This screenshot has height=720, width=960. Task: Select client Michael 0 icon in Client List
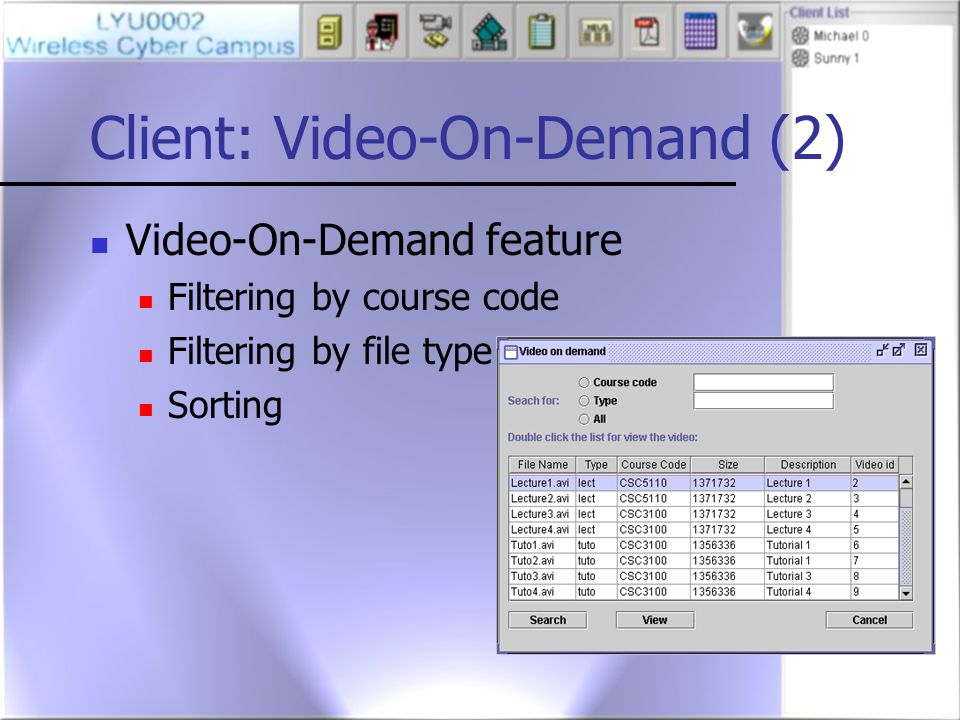[x=800, y=36]
